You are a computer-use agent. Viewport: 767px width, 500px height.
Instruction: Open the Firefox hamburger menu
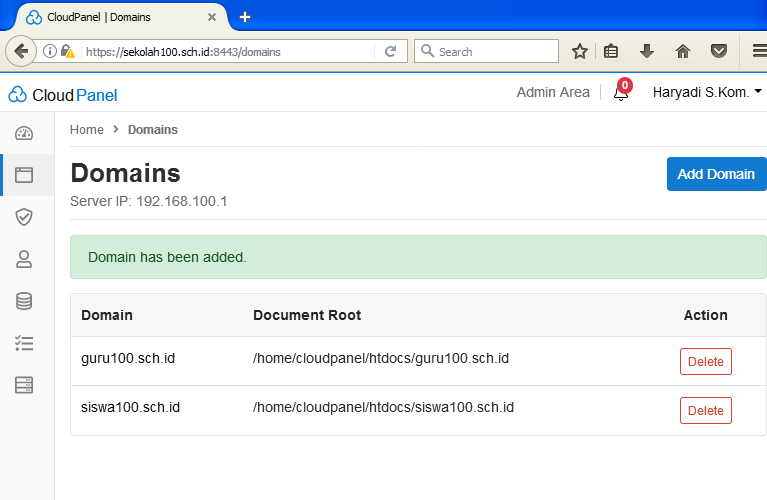tap(758, 51)
